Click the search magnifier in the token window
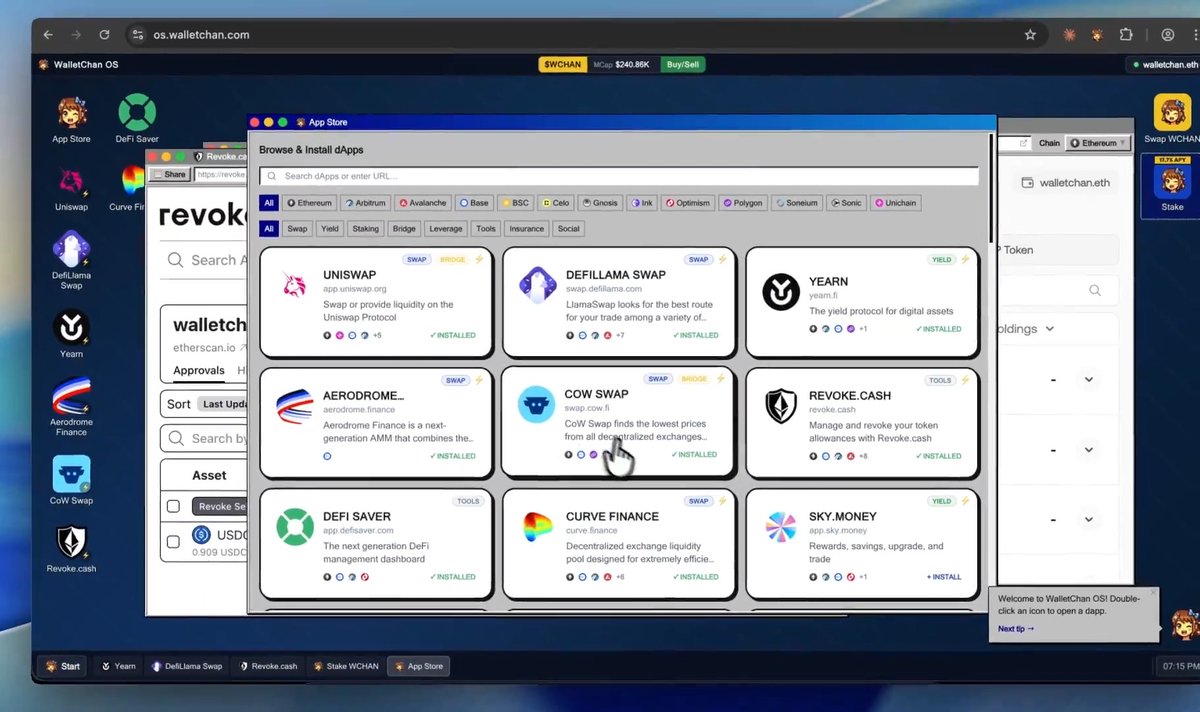1200x712 pixels. click(1095, 290)
